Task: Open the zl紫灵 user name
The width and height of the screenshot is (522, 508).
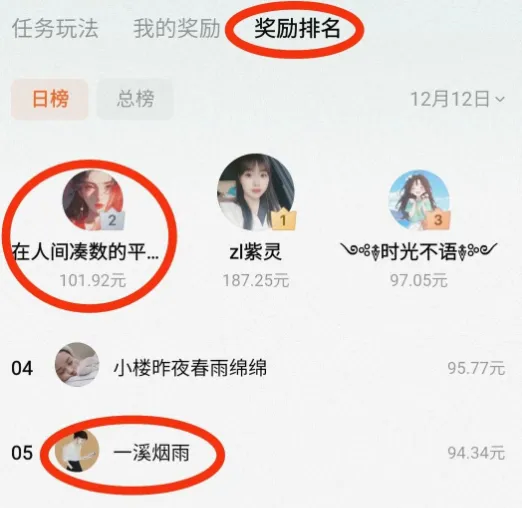Action: (256, 252)
